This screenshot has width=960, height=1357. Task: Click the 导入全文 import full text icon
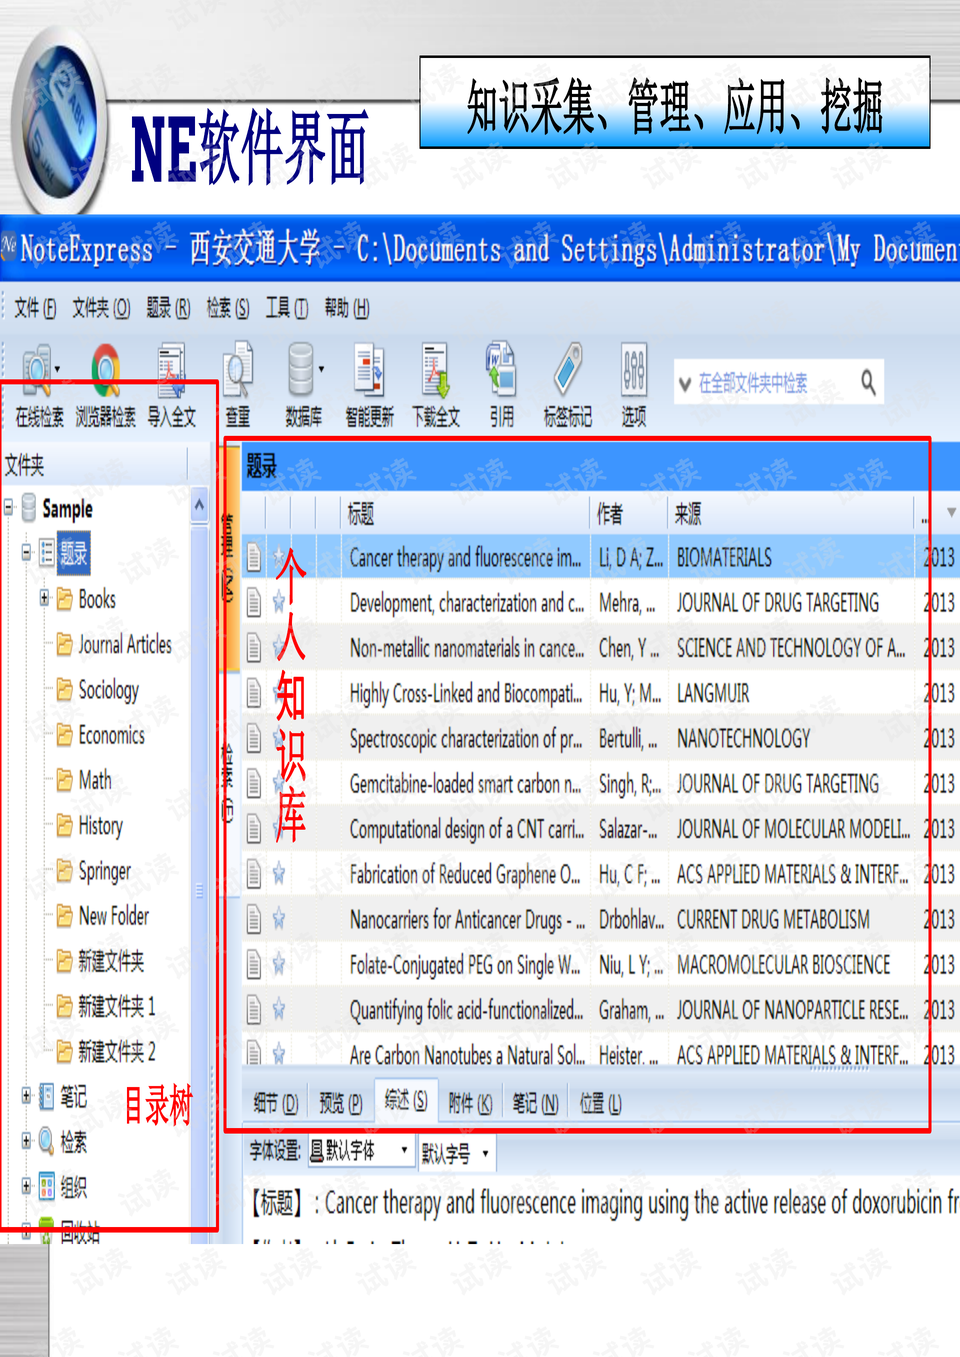pyautogui.click(x=171, y=372)
